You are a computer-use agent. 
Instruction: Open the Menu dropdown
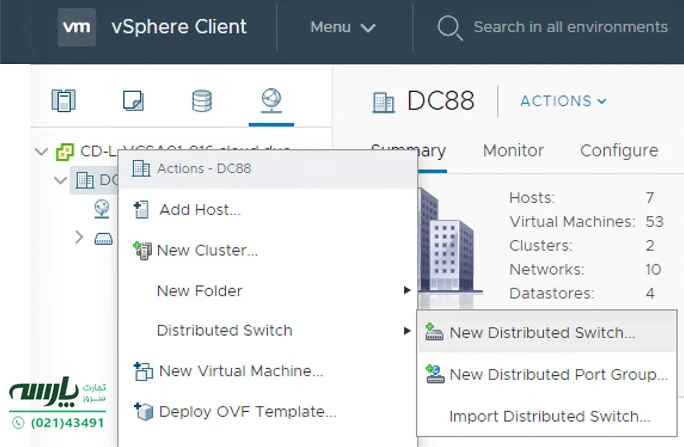click(343, 27)
